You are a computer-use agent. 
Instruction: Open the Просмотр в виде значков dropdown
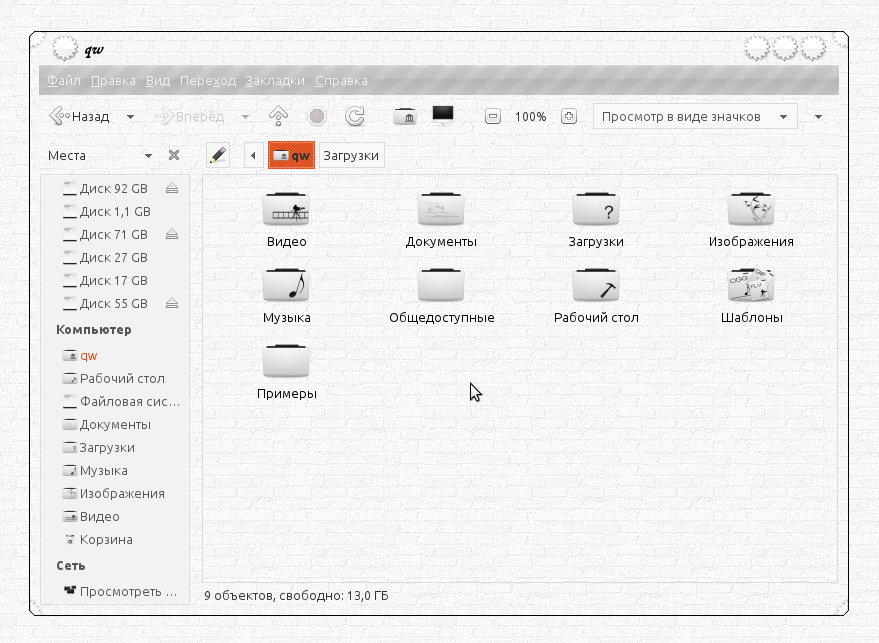pos(695,117)
